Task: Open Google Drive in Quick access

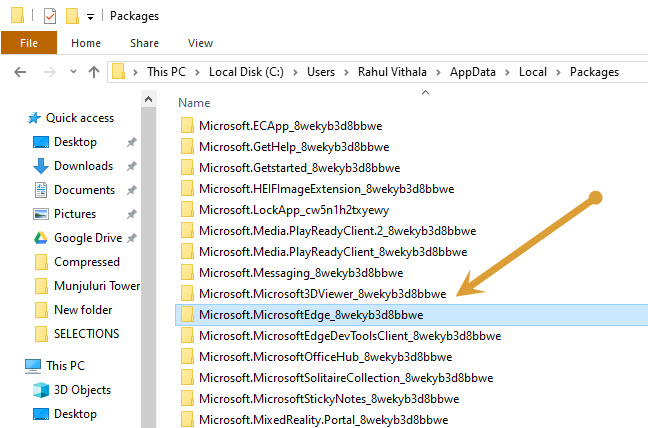Action: coord(79,238)
